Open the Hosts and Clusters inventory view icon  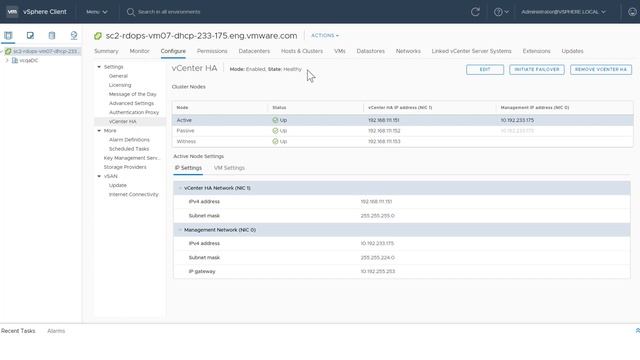click(x=8, y=36)
